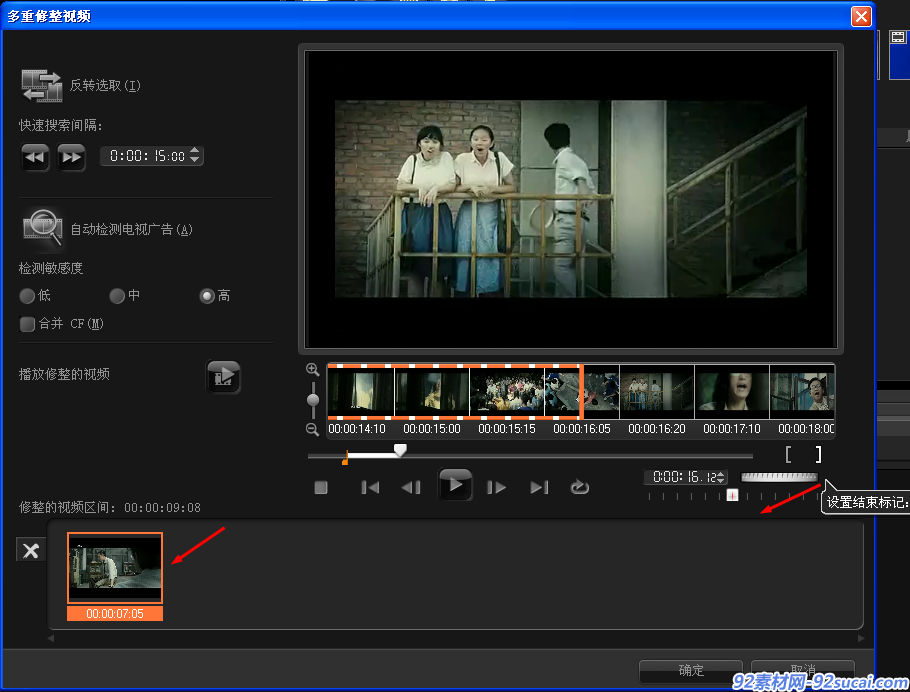Select trimmed clip thumbnail 00:00:07:05
Viewport: 910px width, 692px height.
(115, 576)
